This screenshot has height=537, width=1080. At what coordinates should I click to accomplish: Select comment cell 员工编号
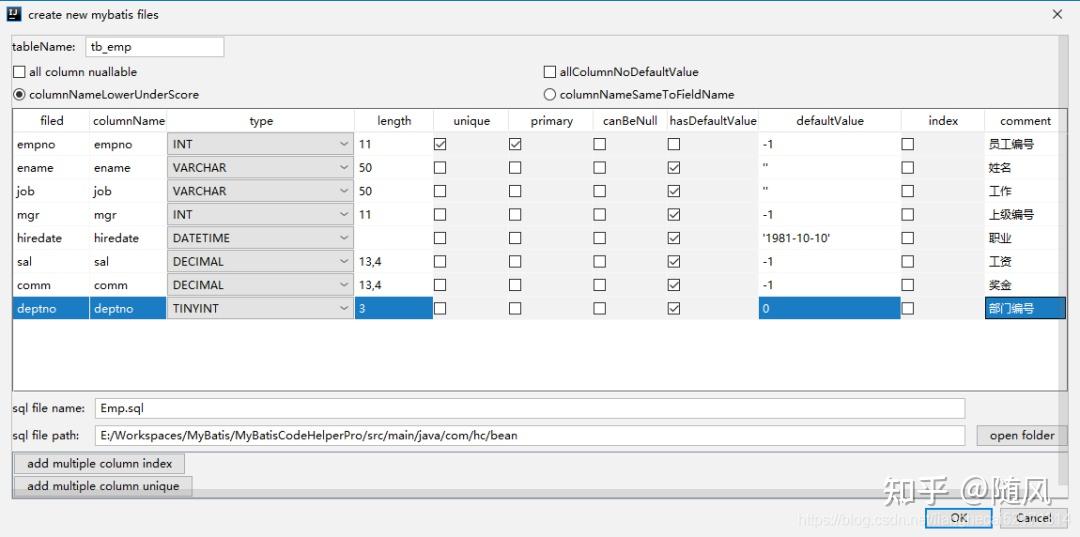[x=1026, y=144]
